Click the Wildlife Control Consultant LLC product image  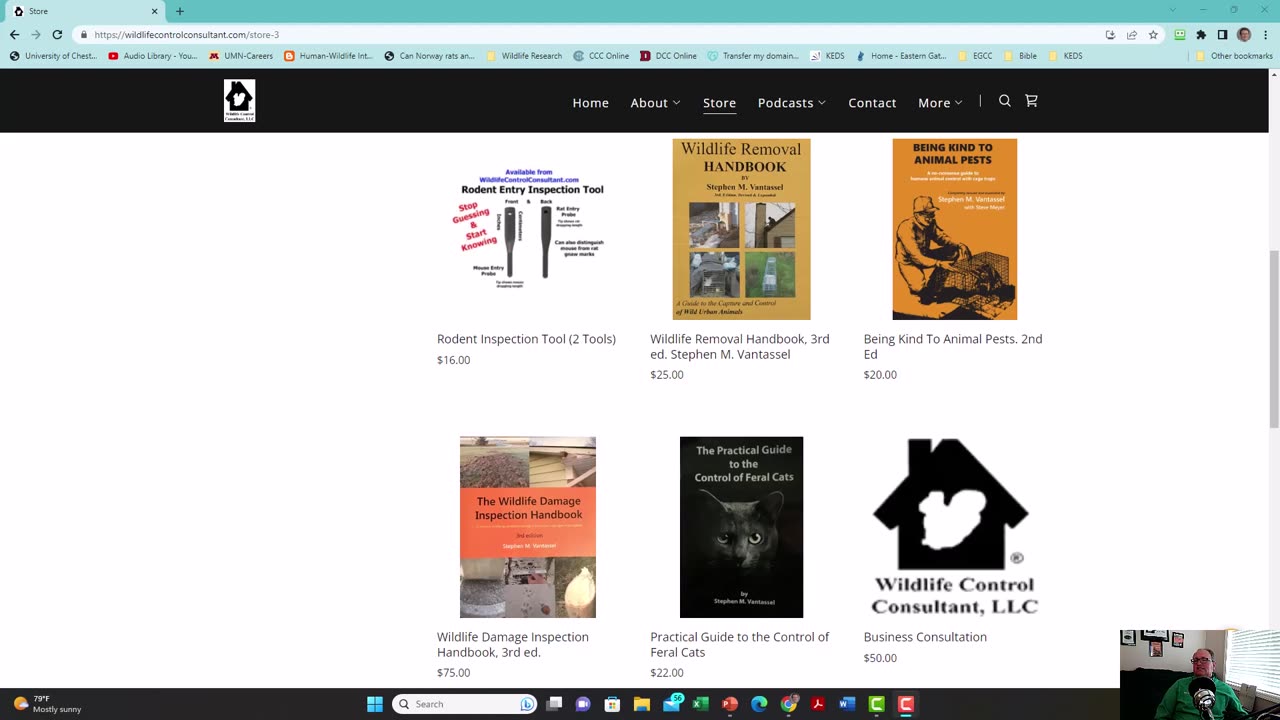click(955, 527)
